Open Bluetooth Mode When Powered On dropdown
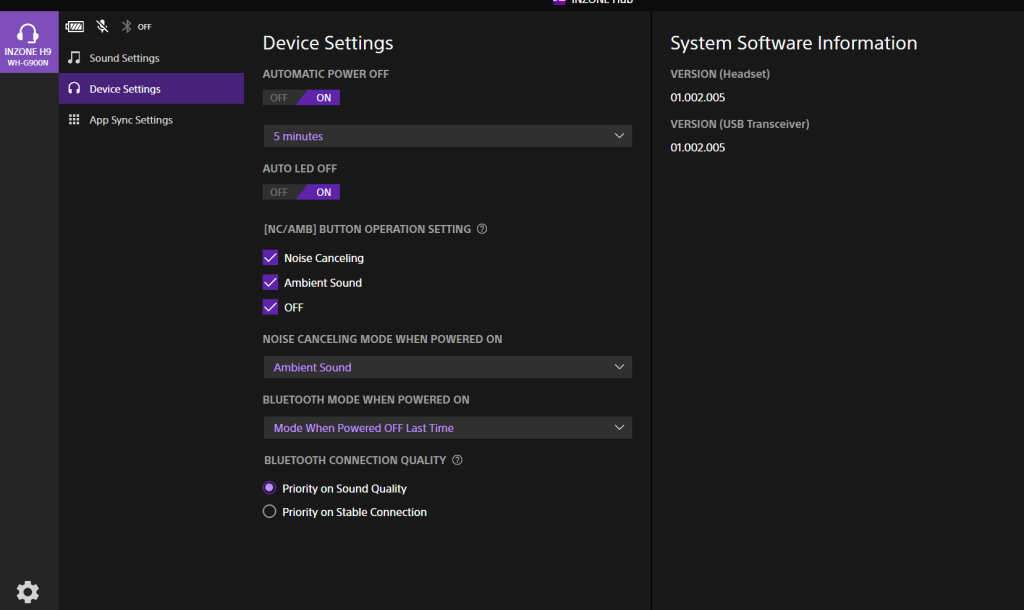The image size is (1024, 610). 447,428
